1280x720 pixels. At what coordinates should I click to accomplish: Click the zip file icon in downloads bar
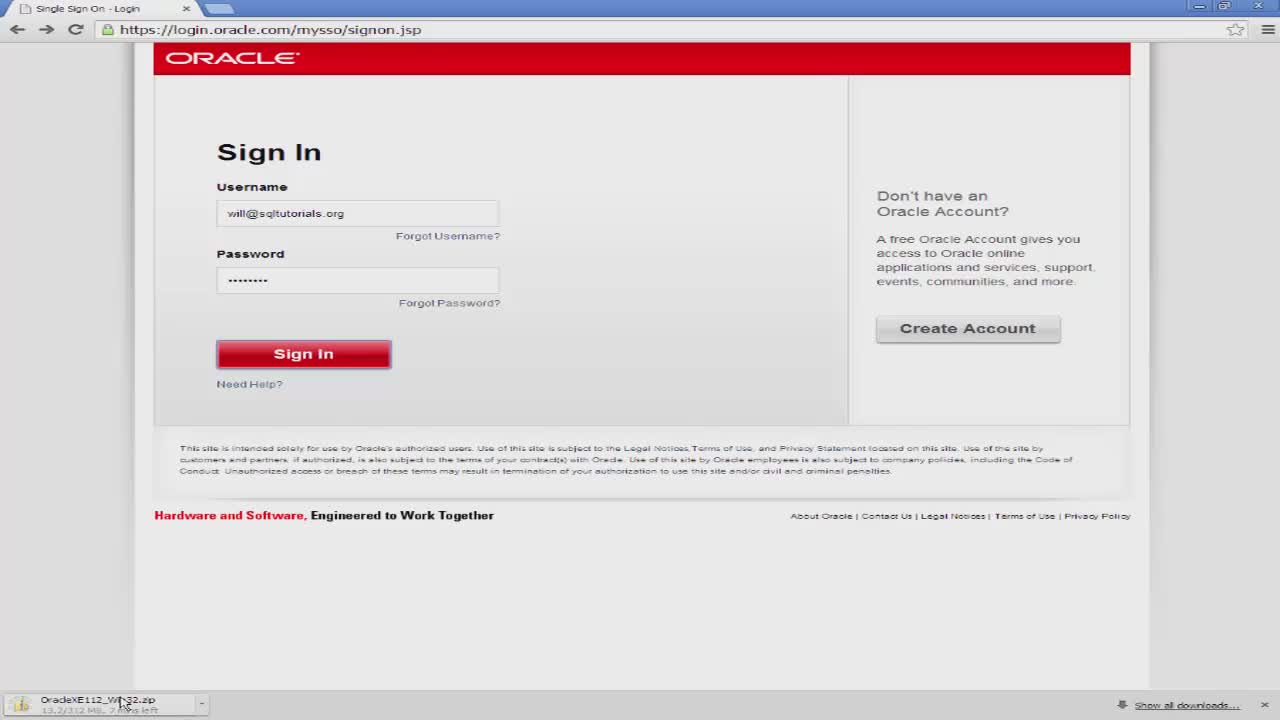pos(21,705)
